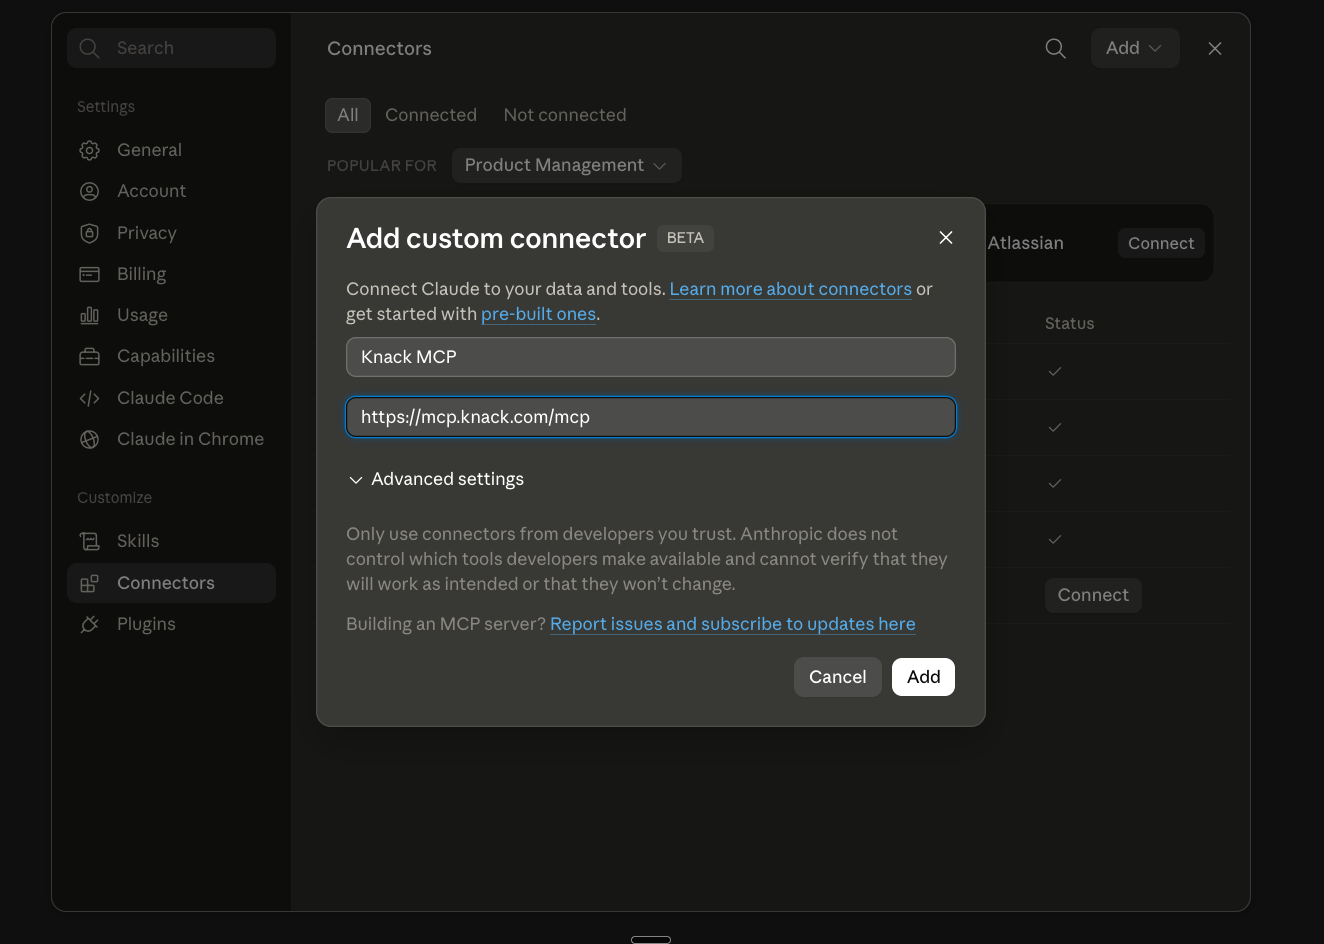Image resolution: width=1324 pixels, height=944 pixels.
Task: Click the Usage bar chart icon
Action: coord(89,315)
